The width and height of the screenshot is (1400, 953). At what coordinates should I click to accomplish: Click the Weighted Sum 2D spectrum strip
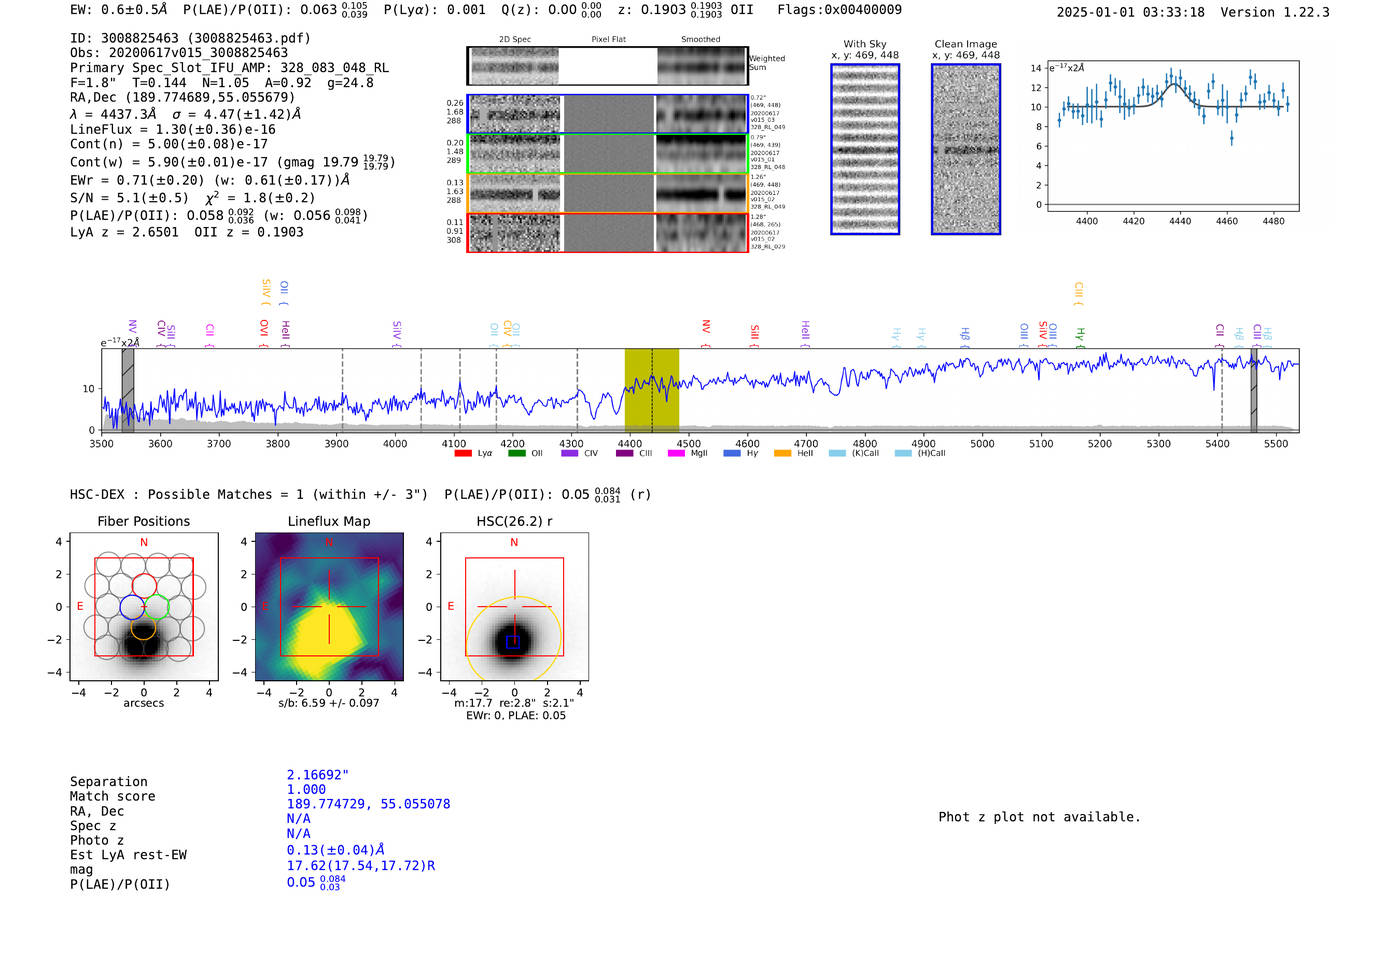[x=607, y=66]
